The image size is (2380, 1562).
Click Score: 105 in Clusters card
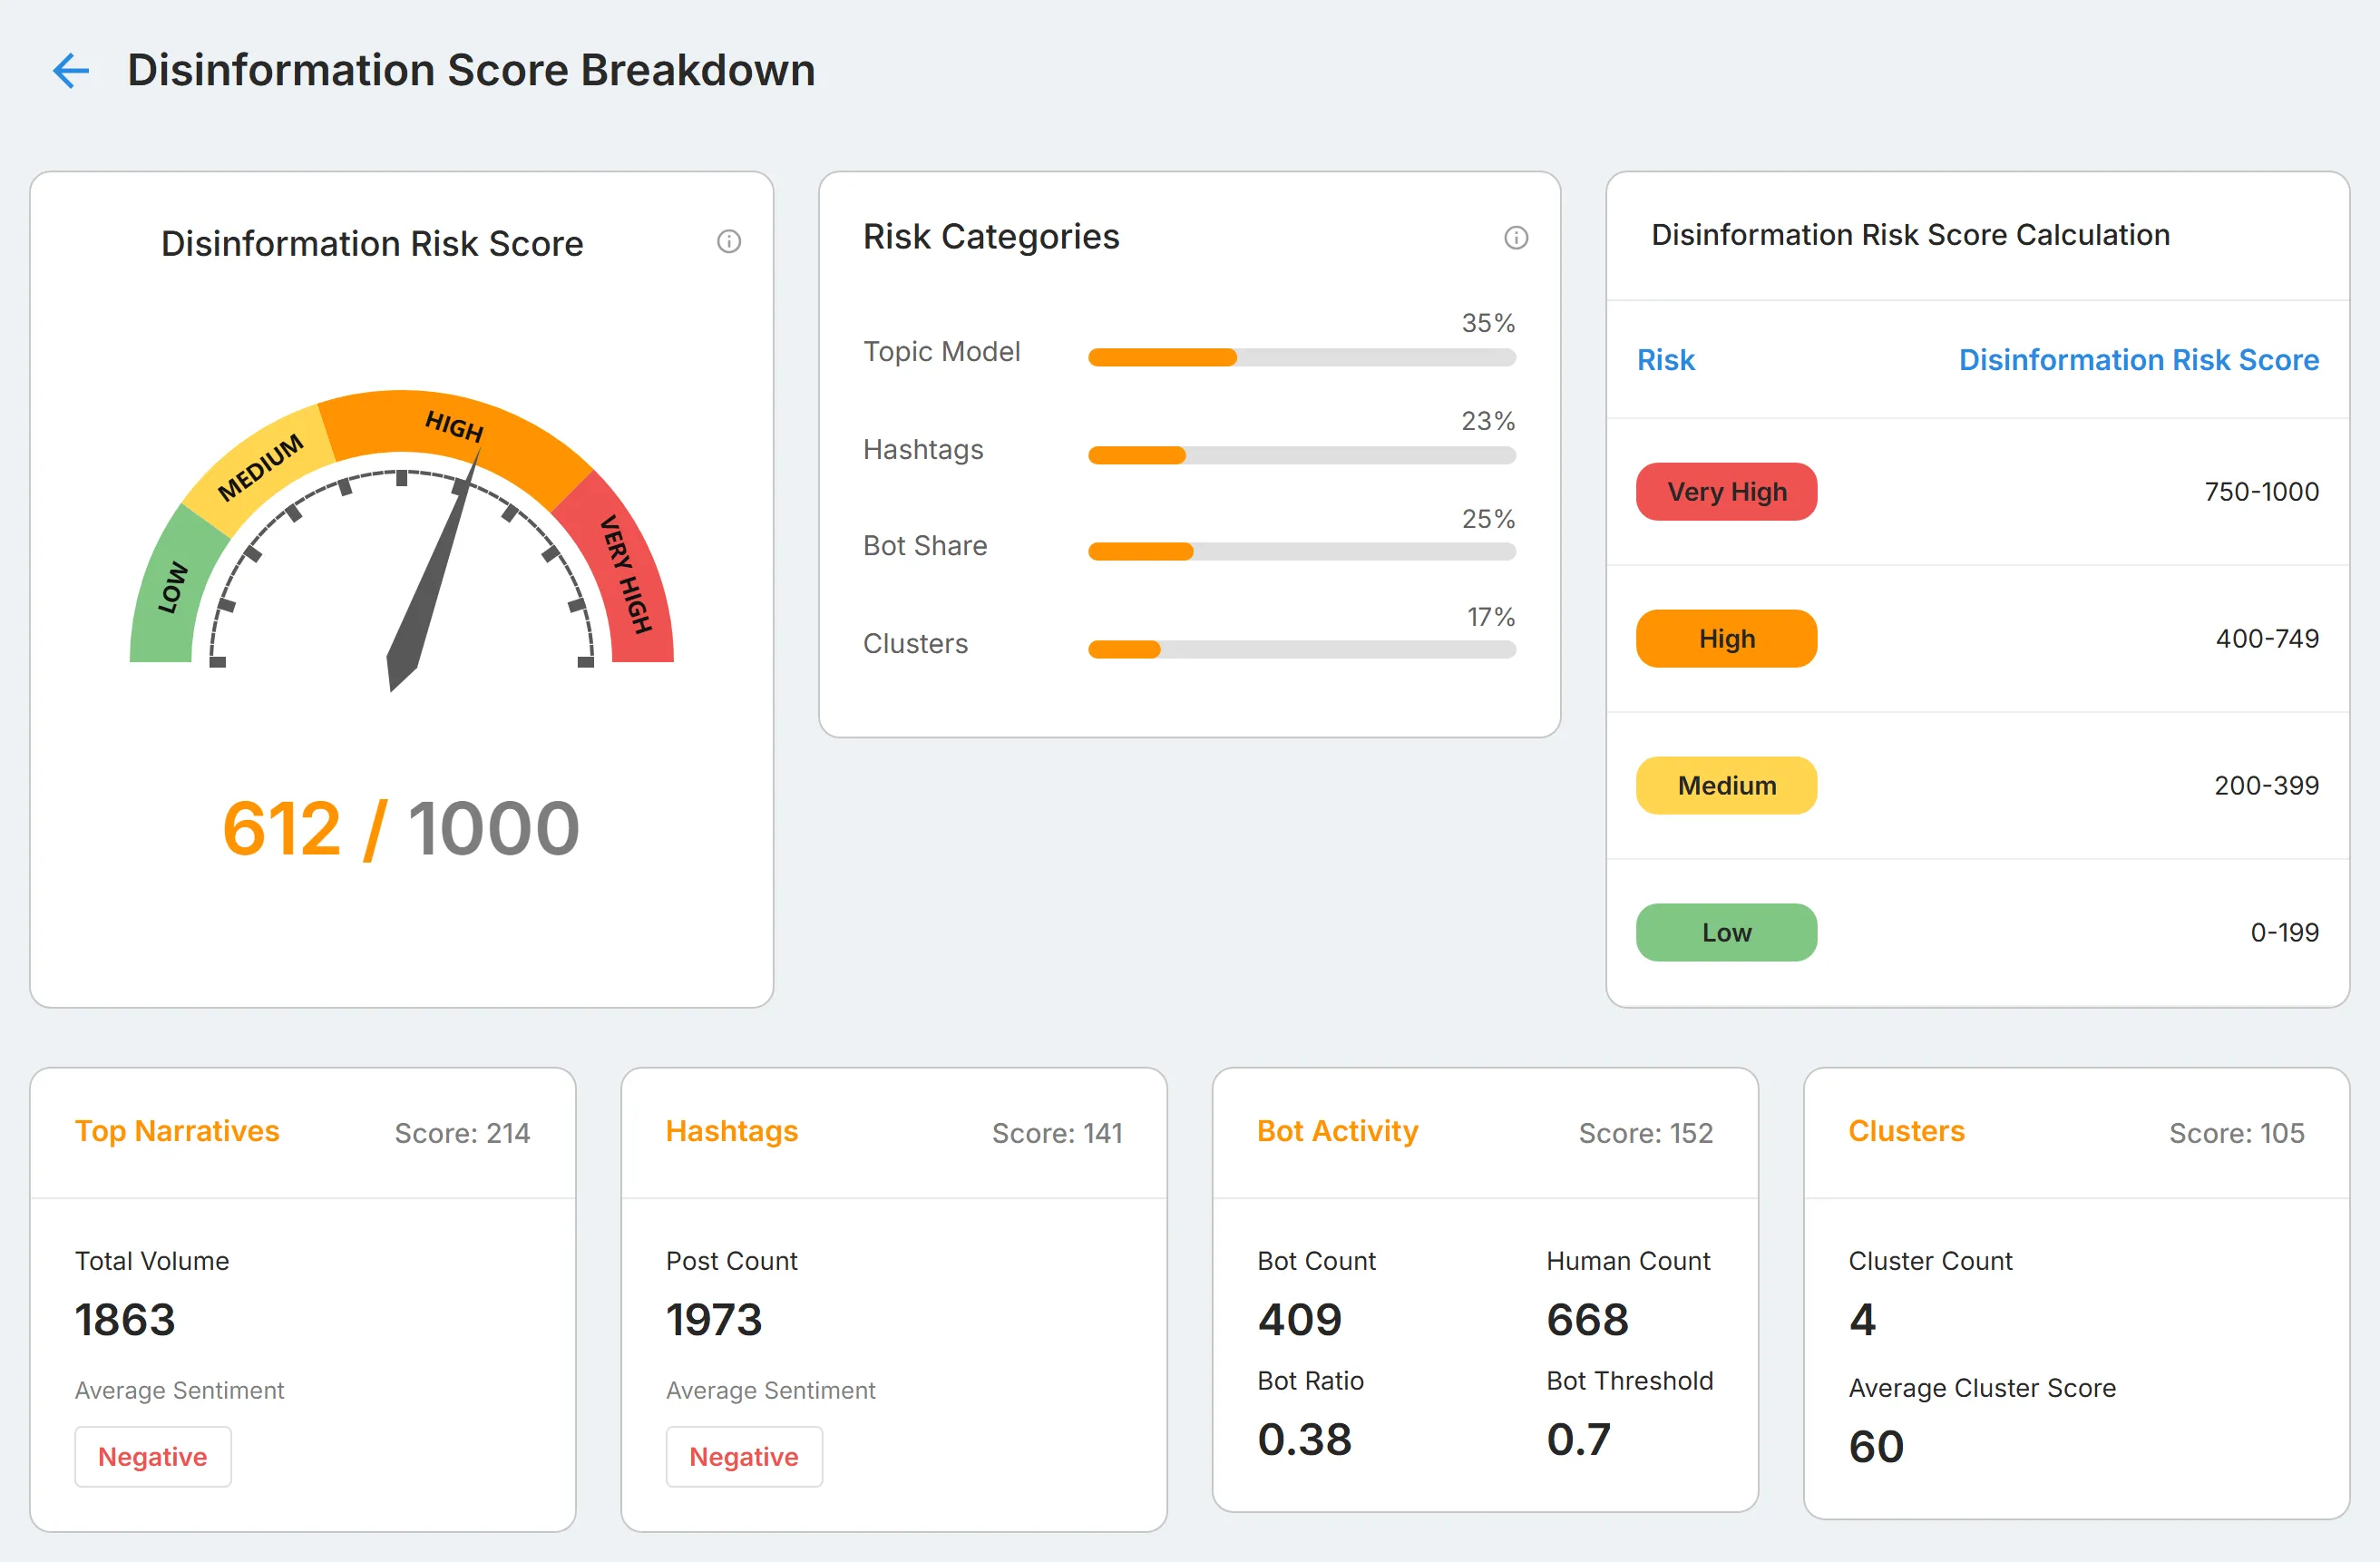click(x=2236, y=1133)
